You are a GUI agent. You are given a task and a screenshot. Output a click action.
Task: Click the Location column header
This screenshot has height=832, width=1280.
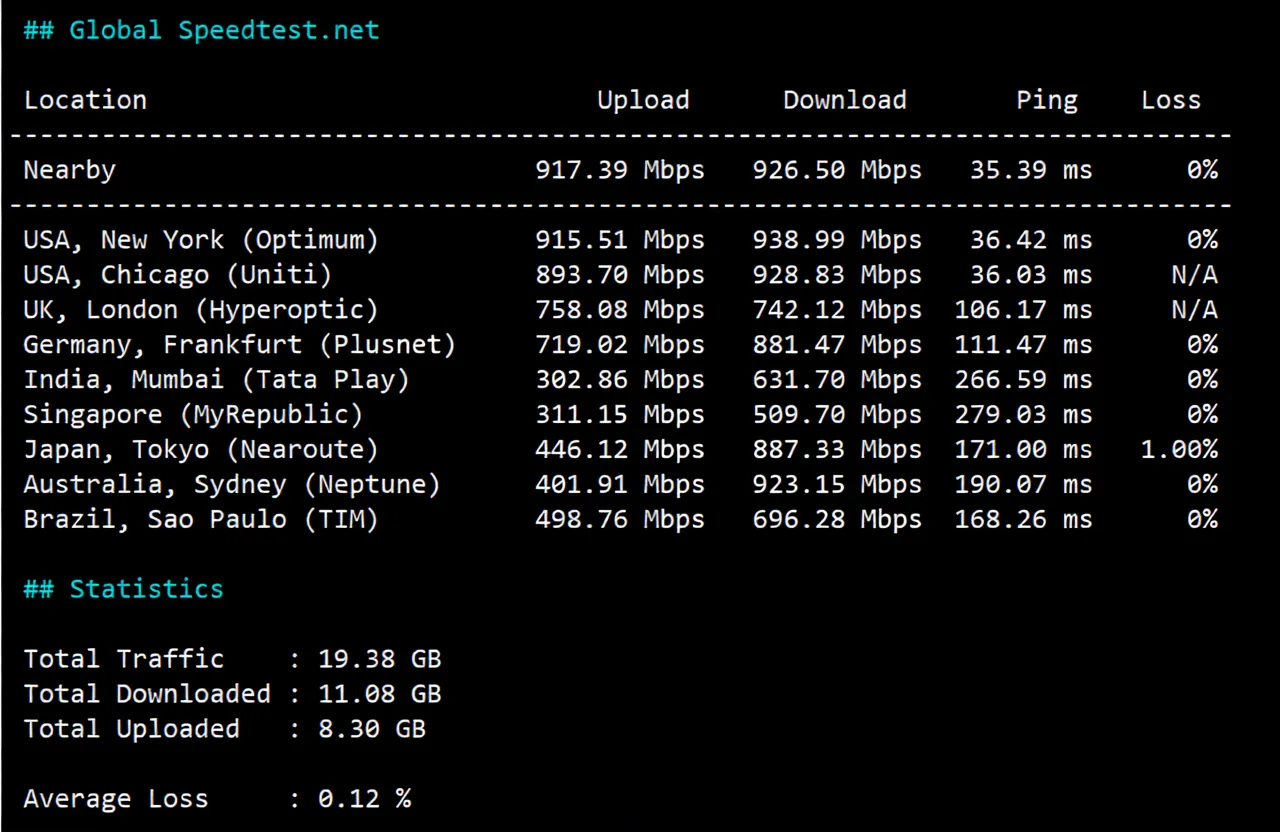coord(85,100)
